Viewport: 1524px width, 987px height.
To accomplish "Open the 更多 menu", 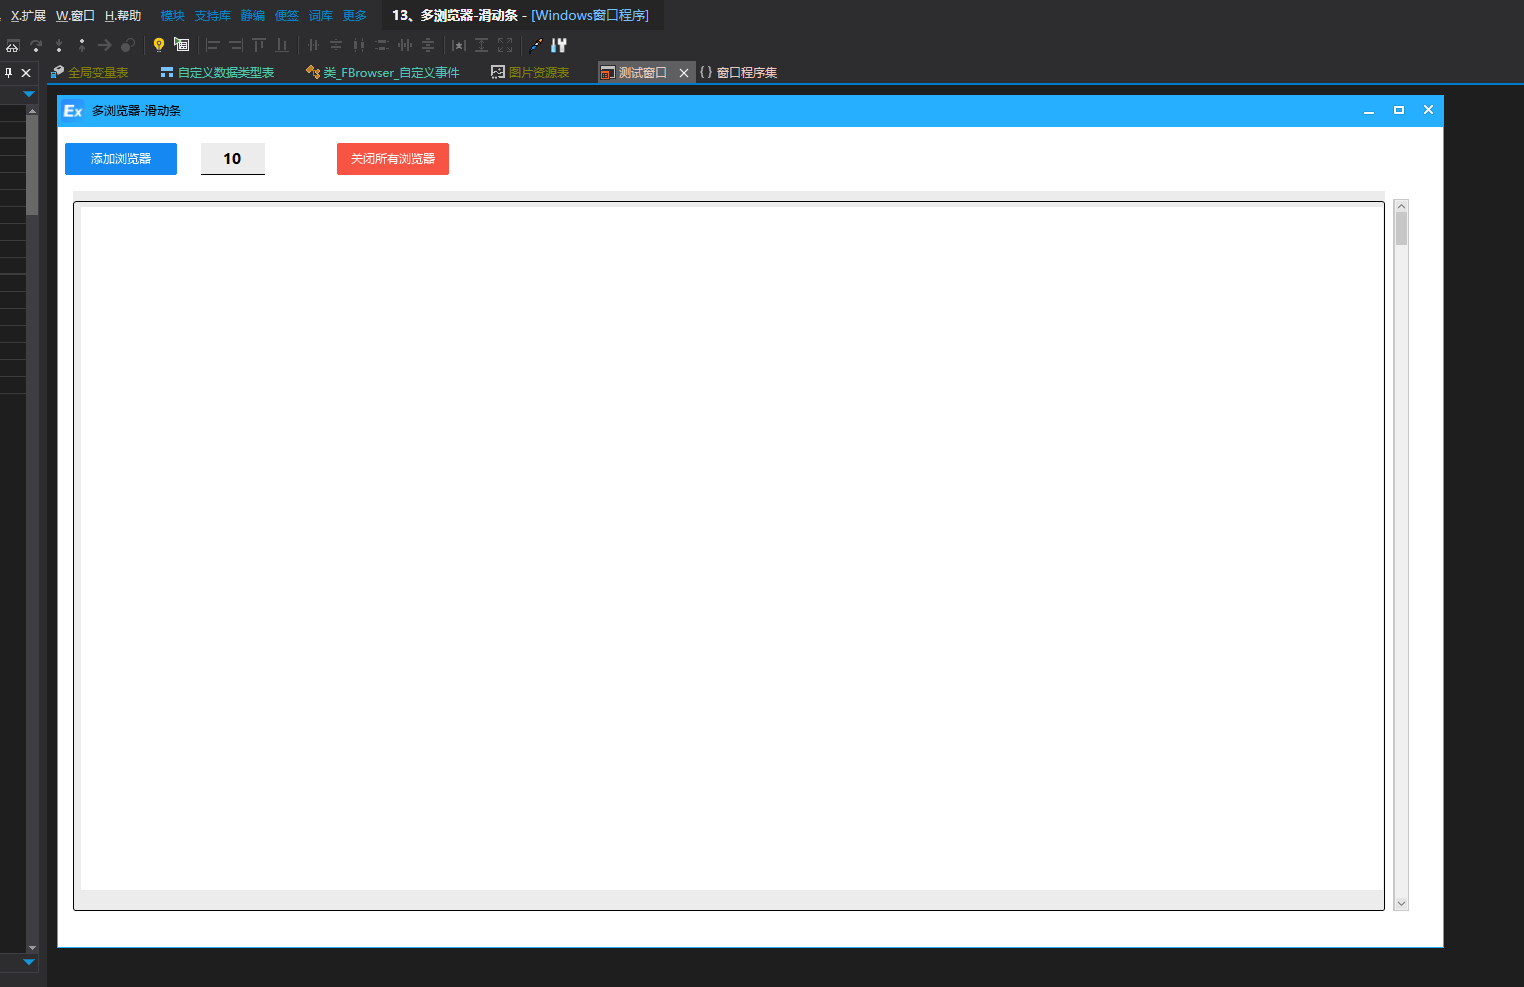I will [355, 16].
